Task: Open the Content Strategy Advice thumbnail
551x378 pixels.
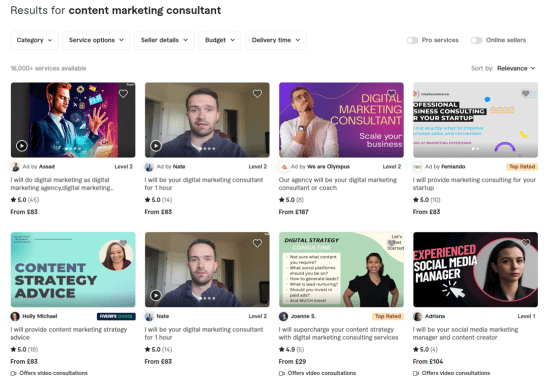Action: pyautogui.click(x=73, y=269)
